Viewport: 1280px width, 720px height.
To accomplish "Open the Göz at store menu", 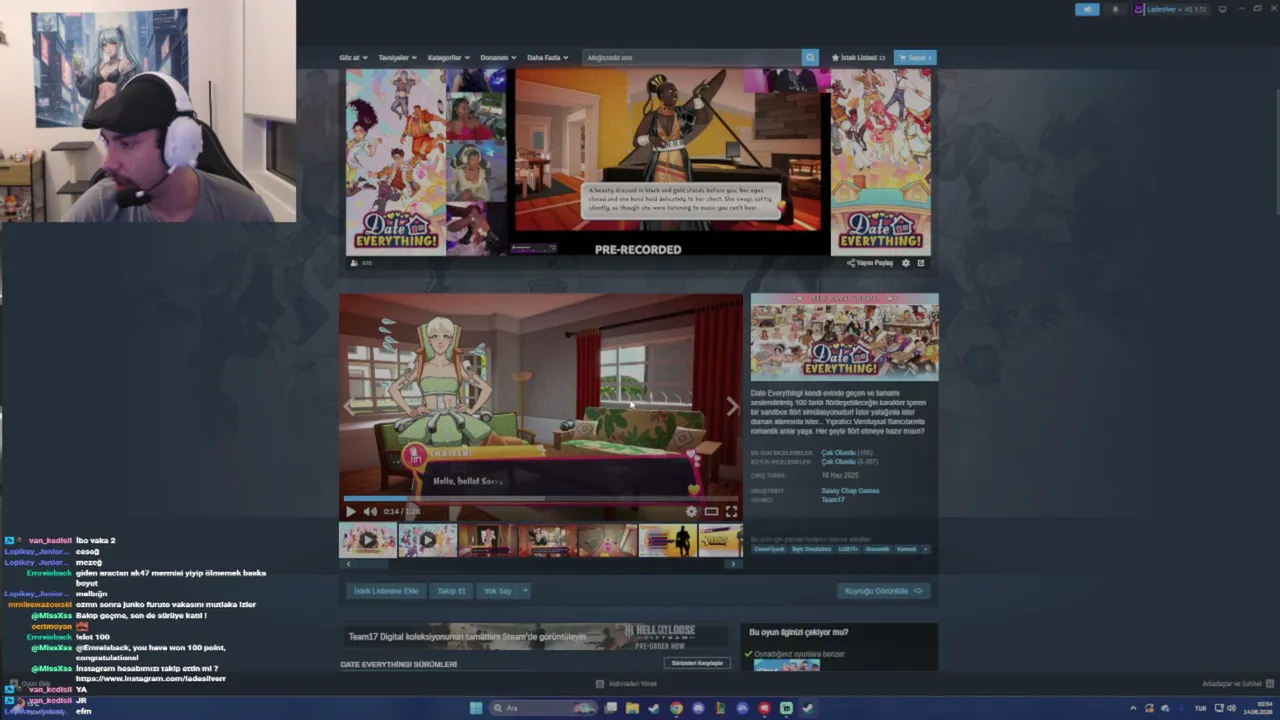I will pos(353,57).
